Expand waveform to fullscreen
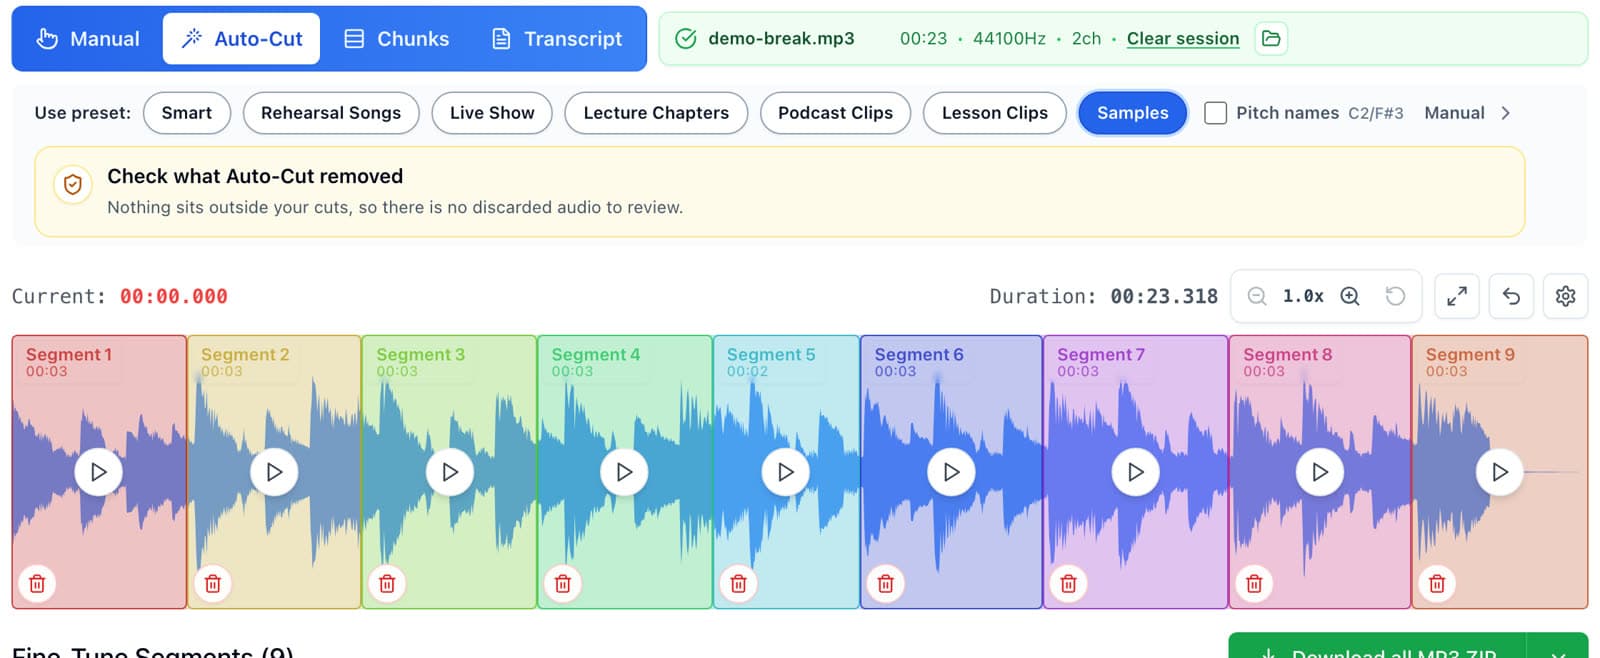1600x658 pixels. (x=1457, y=296)
